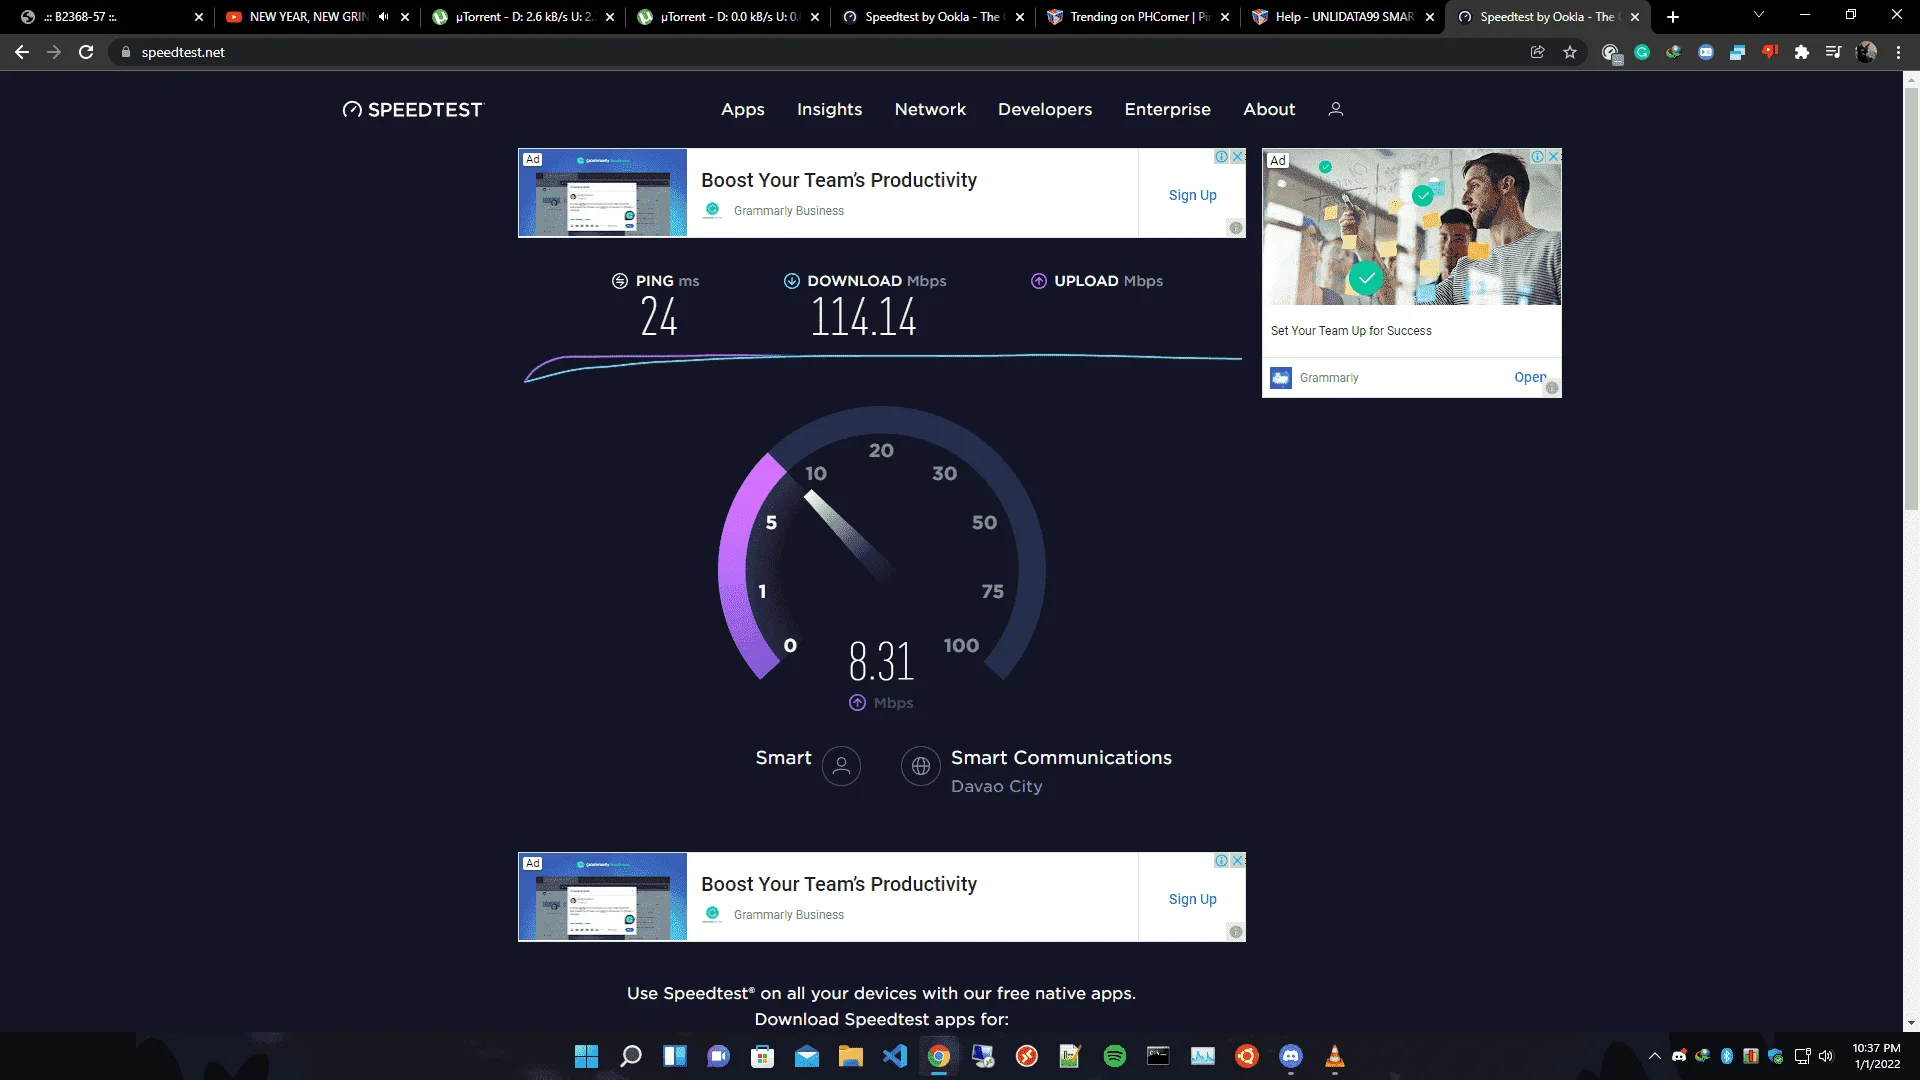Screen dimensions: 1920x1080
Task: Click the upload arrow icon beside UPLOAD
Action: tap(1039, 281)
